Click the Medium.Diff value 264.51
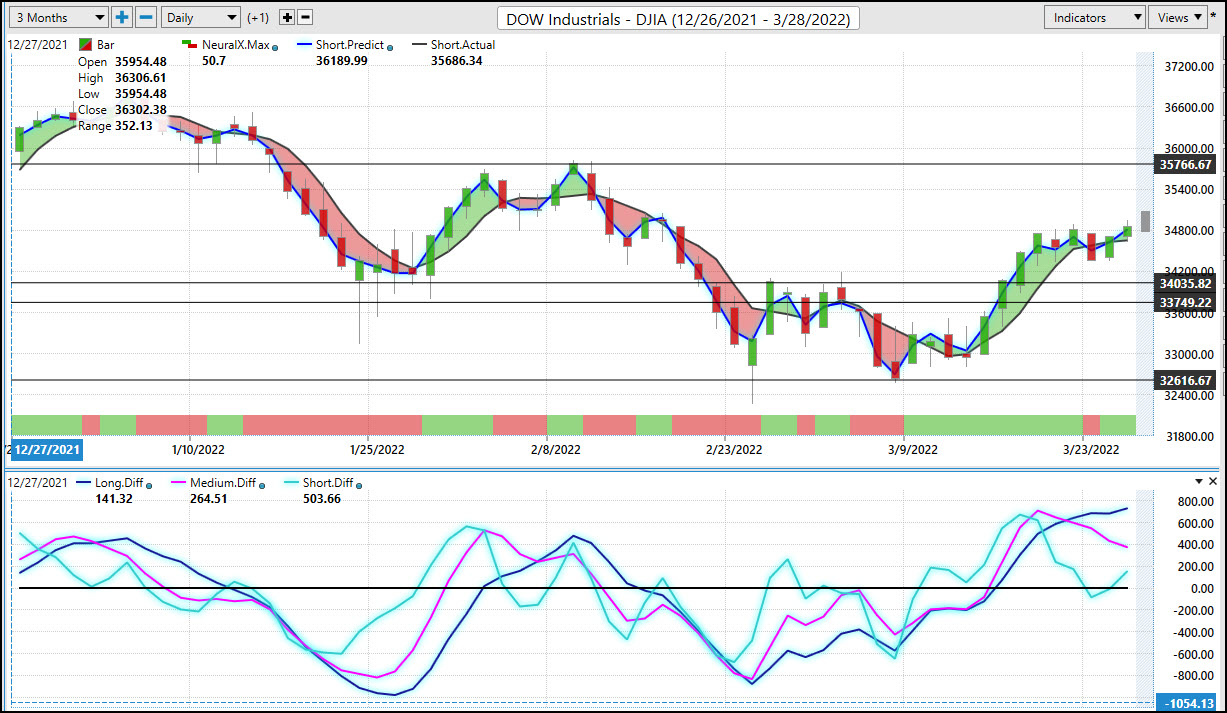This screenshot has width=1227, height=713. pos(210,498)
